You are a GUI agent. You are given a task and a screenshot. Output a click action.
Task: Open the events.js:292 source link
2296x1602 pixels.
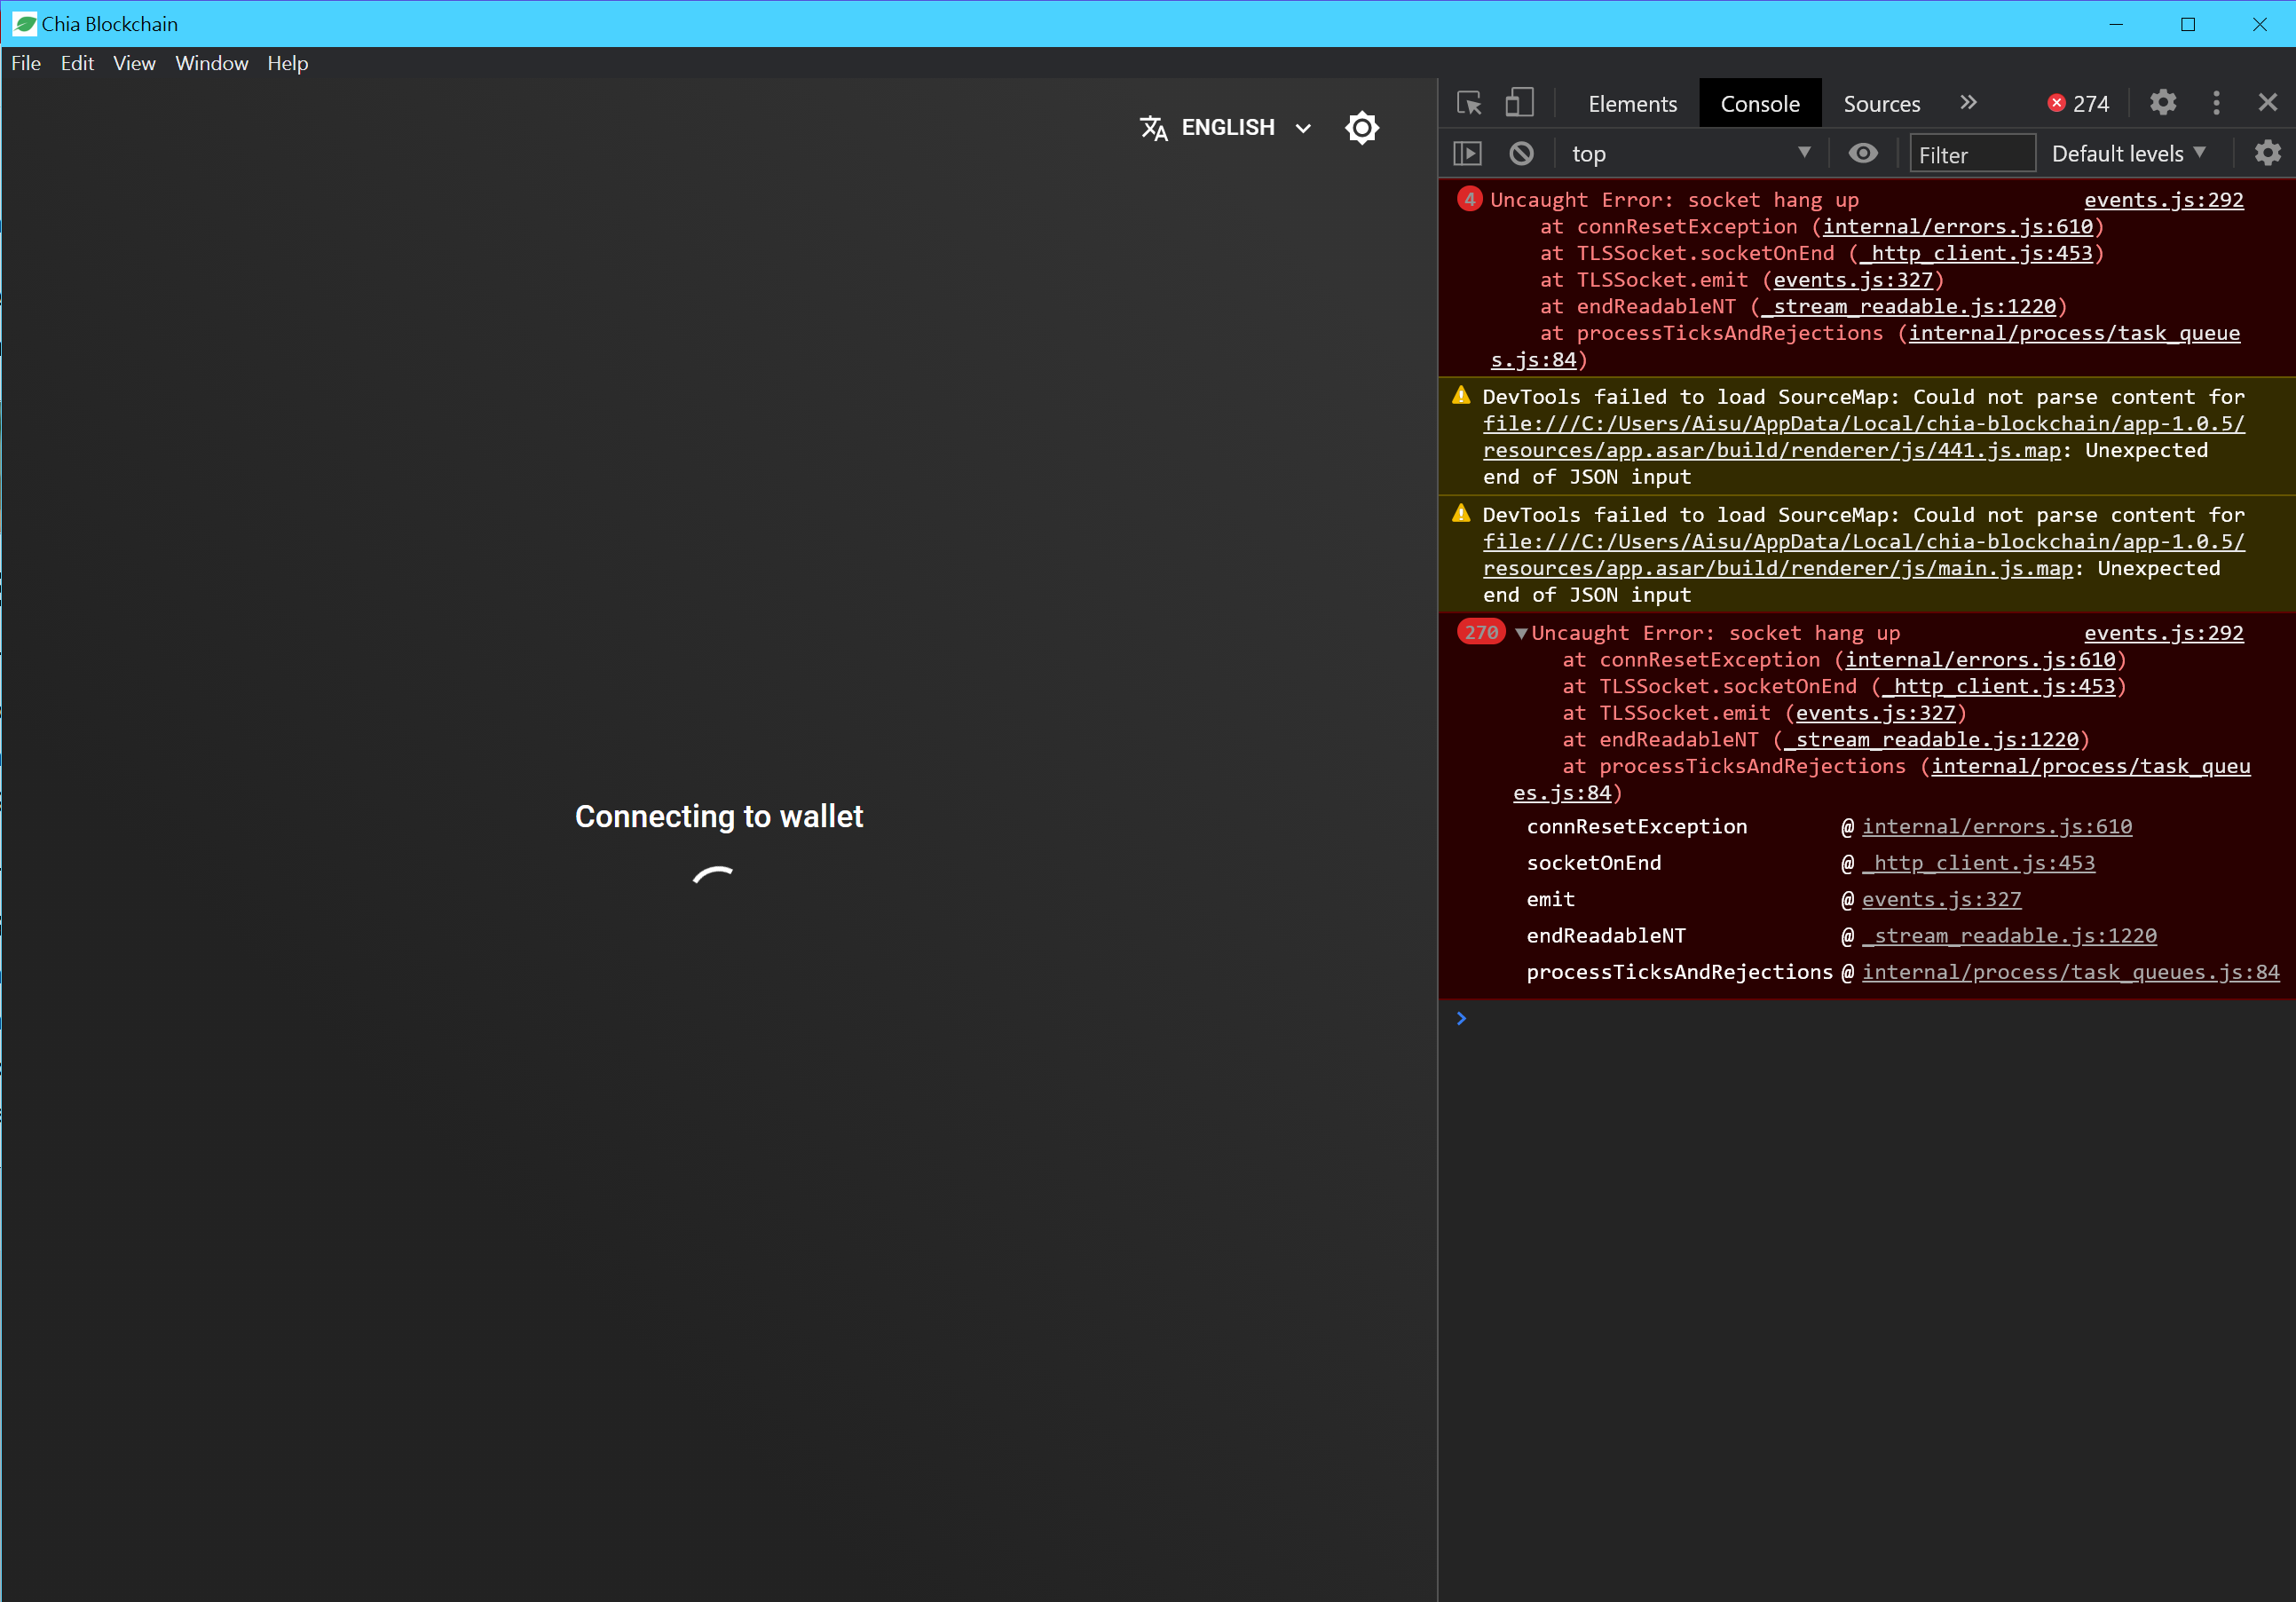2164,199
